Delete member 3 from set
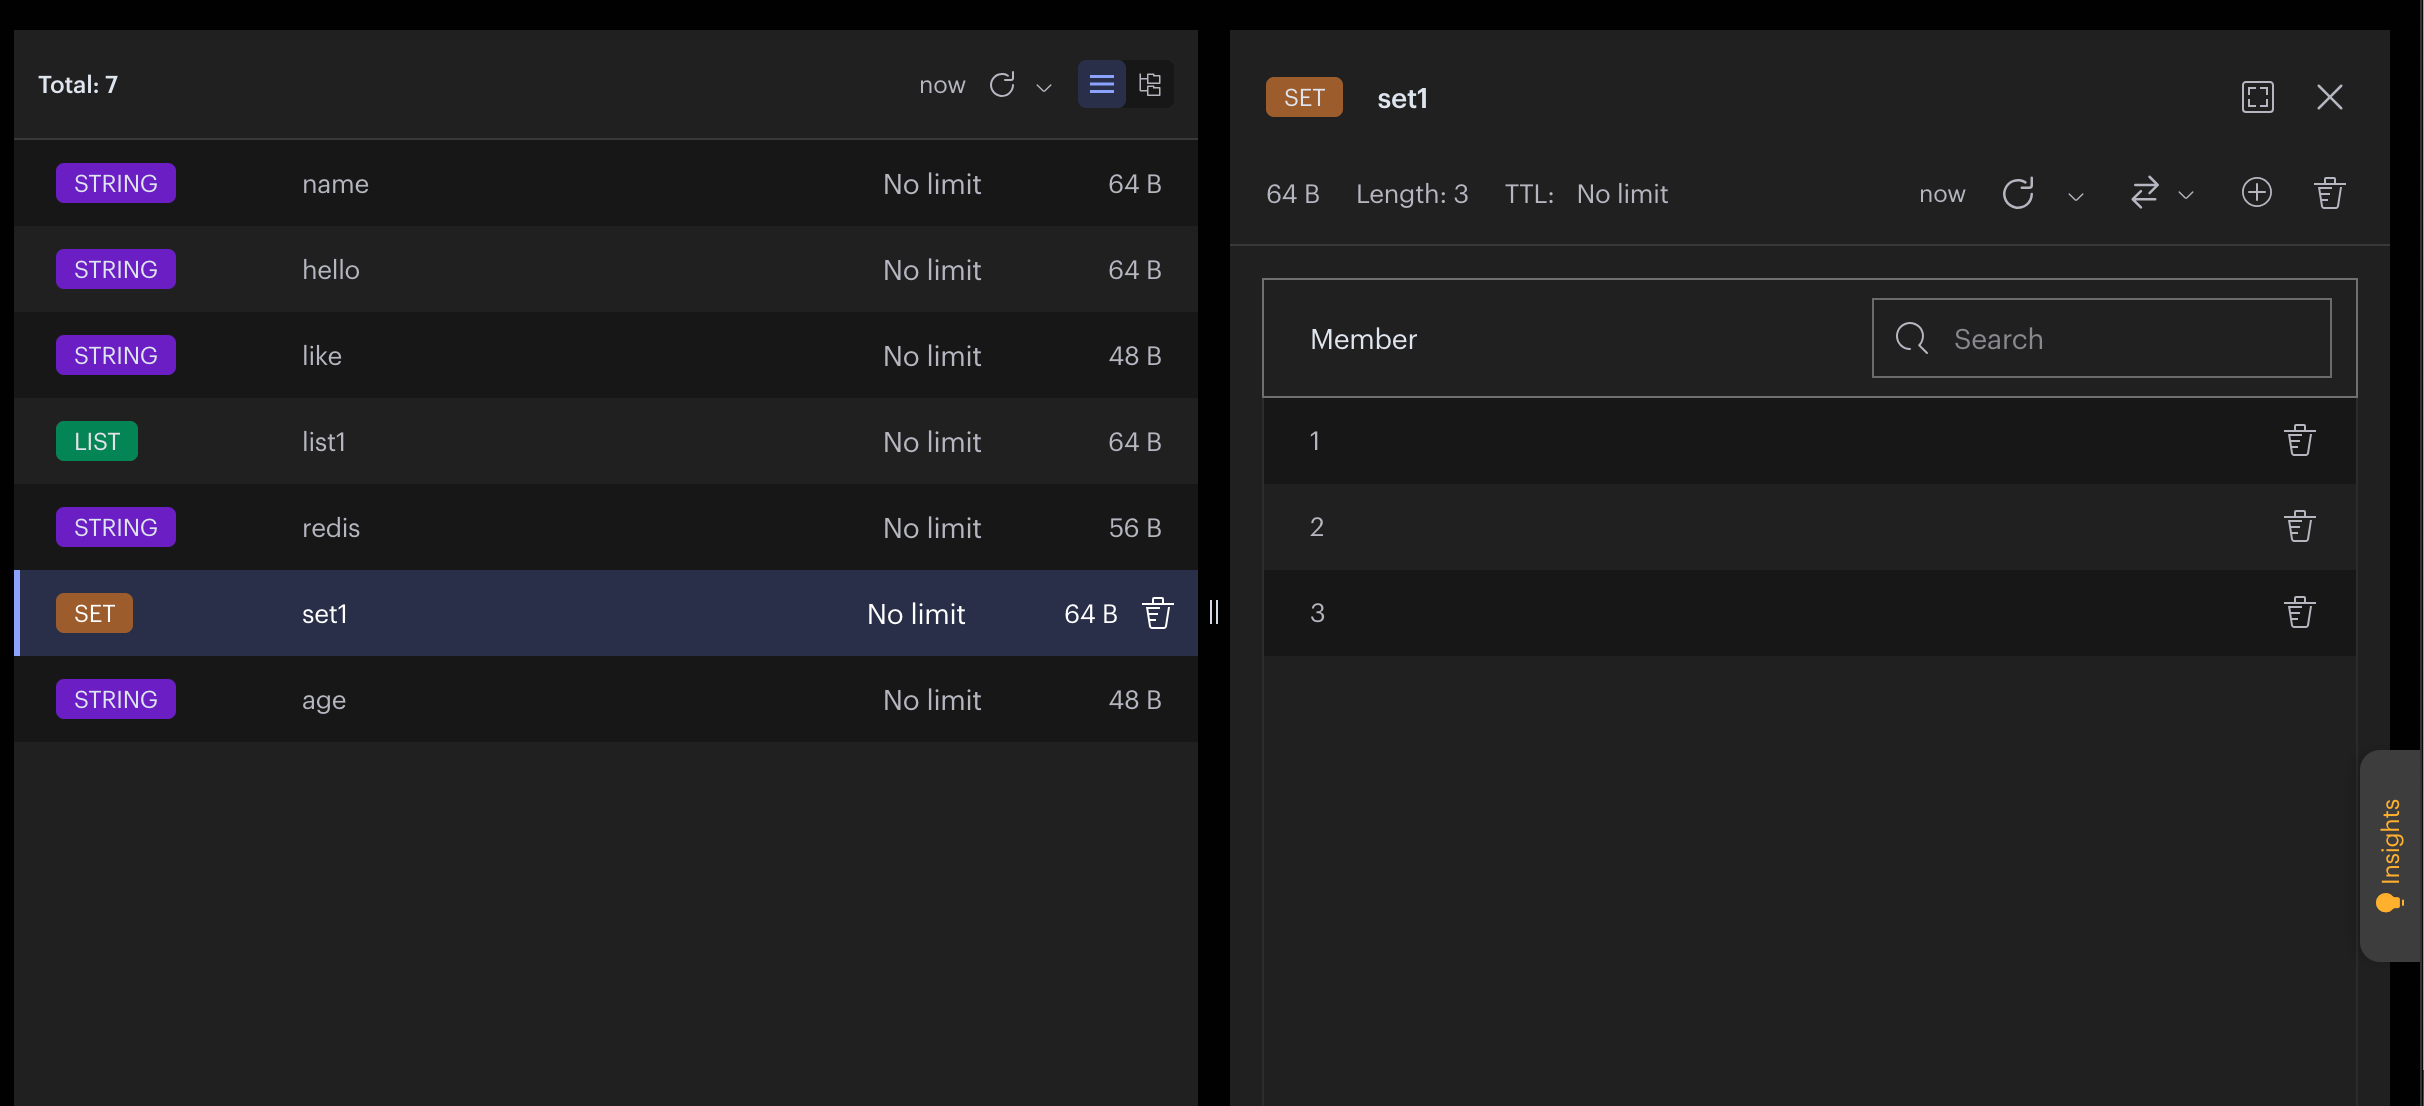Image resolution: width=2424 pixels, height=1106 pixels. 2299,612
